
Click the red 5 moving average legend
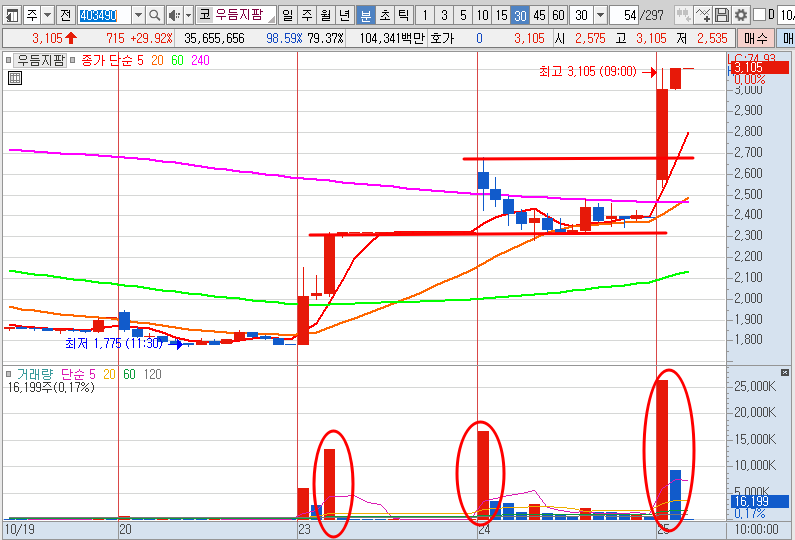pos(140,60)
